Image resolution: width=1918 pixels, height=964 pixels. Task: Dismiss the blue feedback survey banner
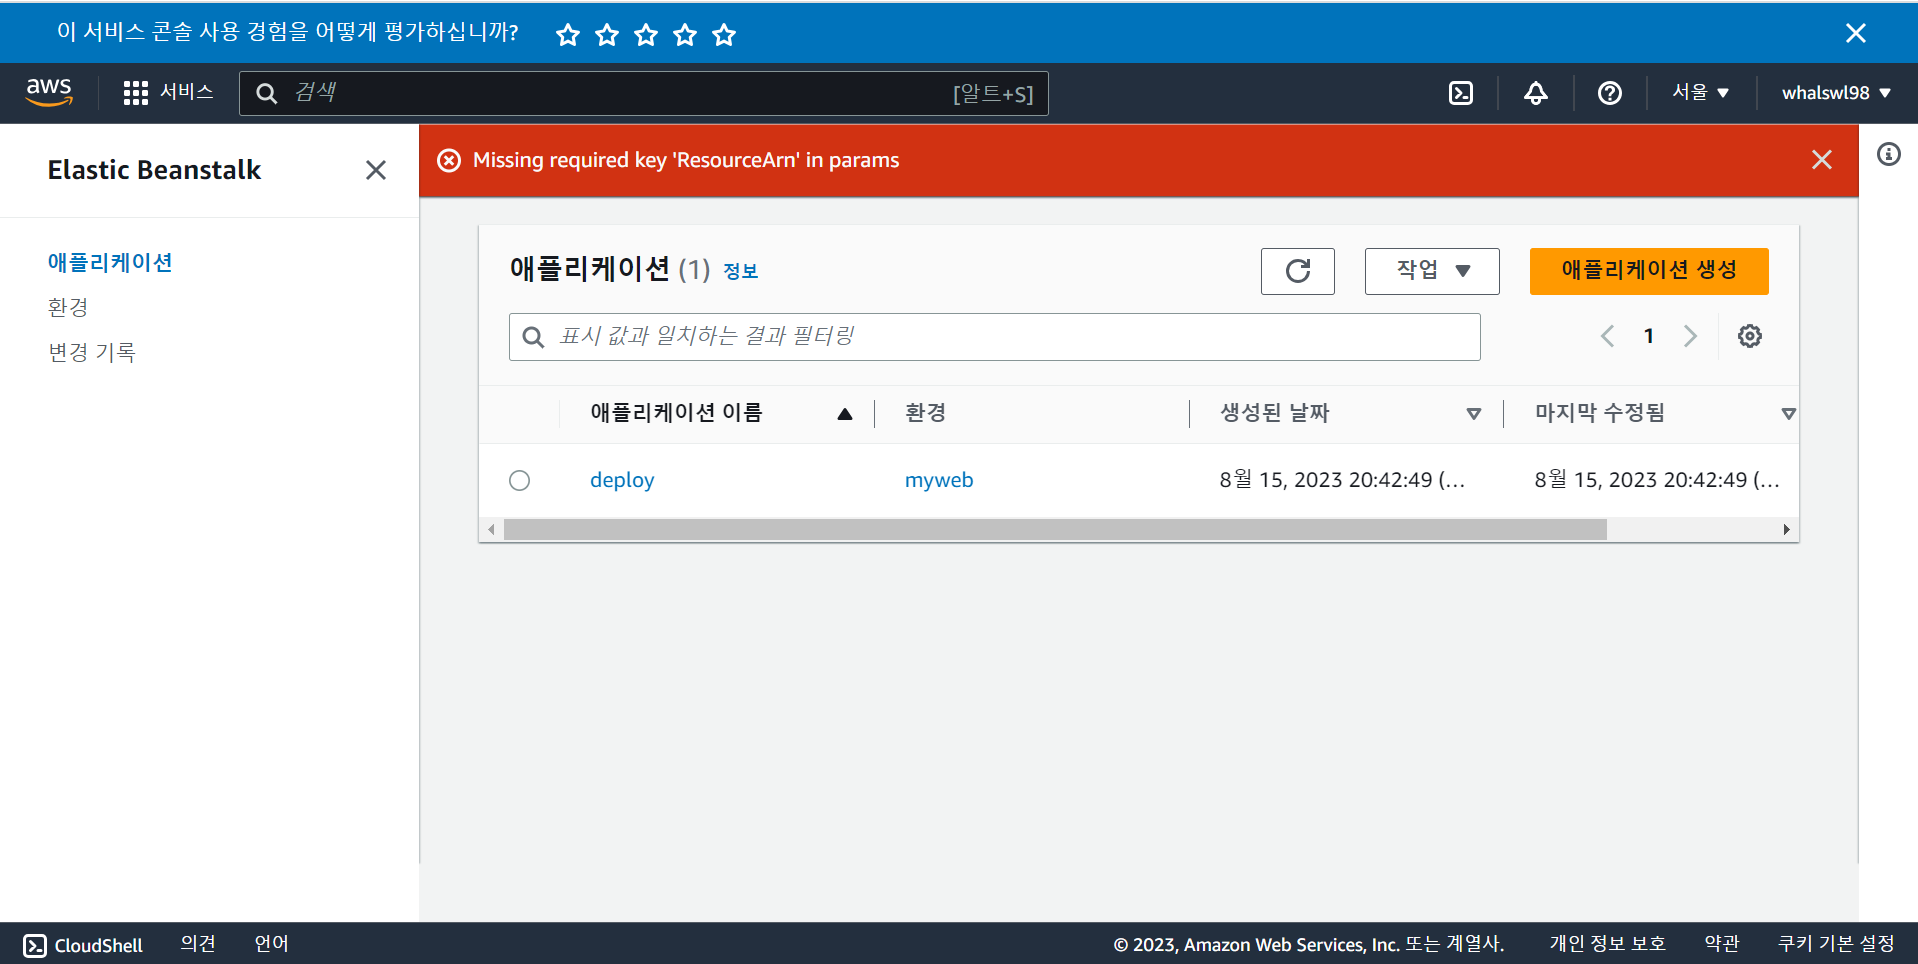pyautogui.click(x=1856, y=33)
